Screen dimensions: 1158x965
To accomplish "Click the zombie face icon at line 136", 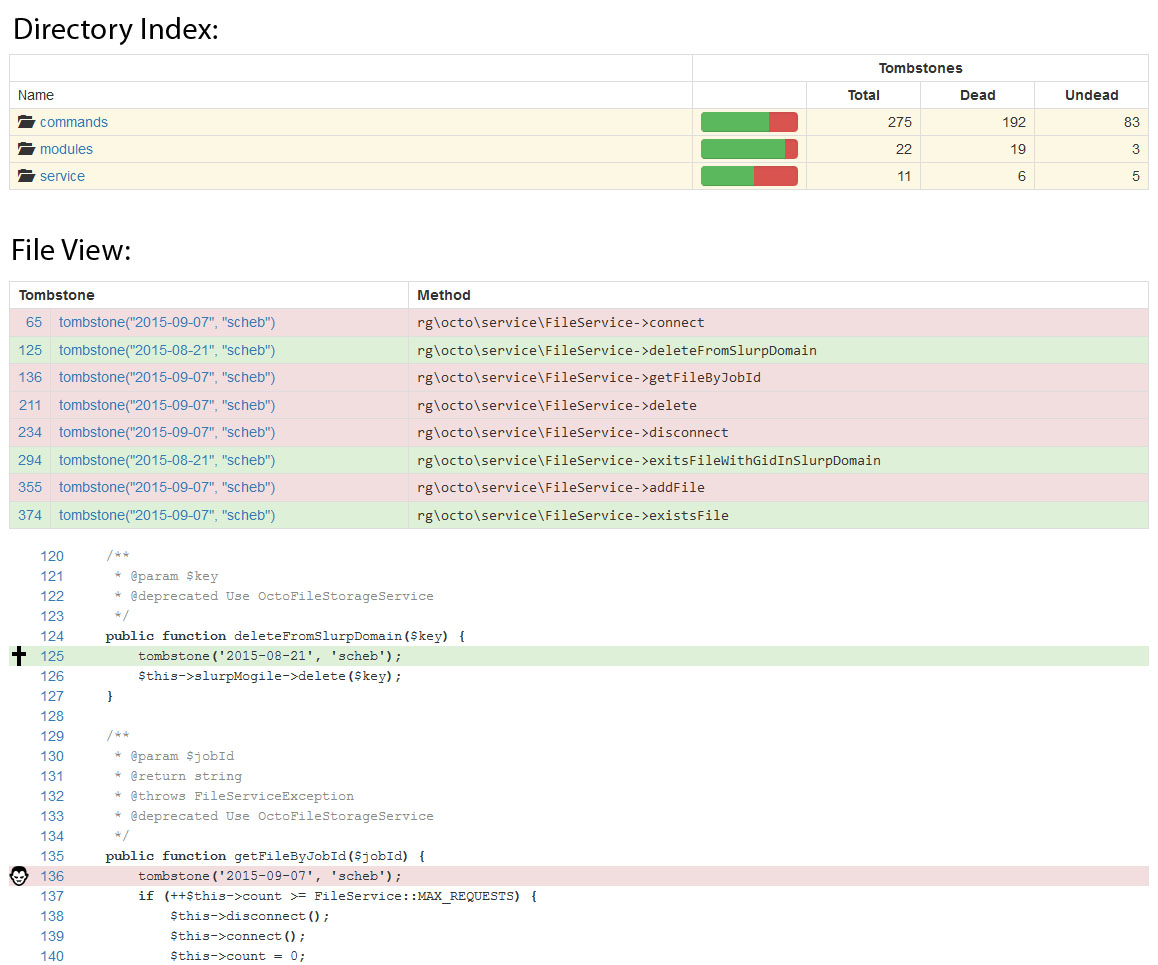I will pyautogui.click(x=18, y=876).
